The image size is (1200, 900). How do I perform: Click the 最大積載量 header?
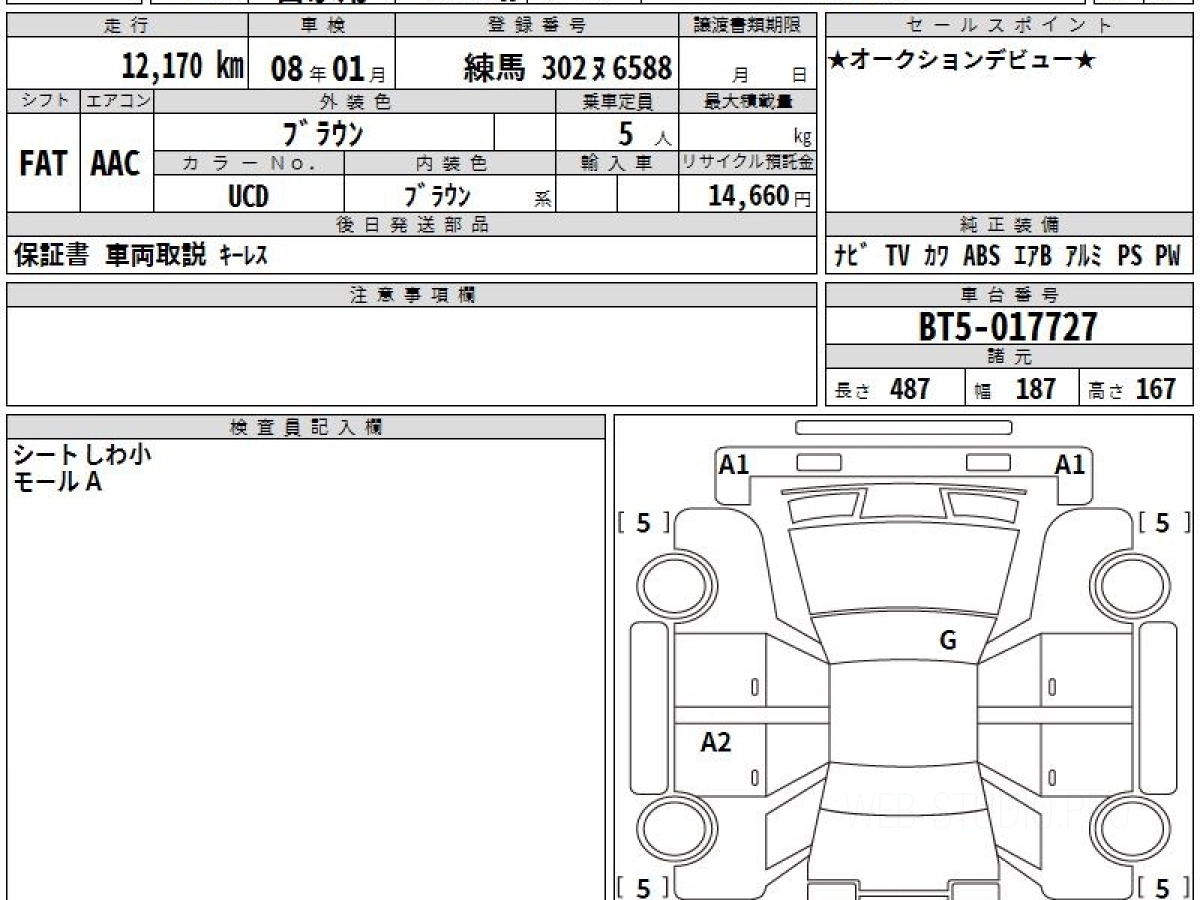[x=748, y=101]
